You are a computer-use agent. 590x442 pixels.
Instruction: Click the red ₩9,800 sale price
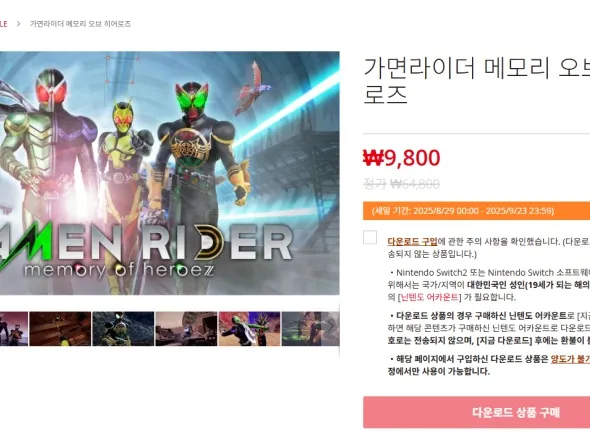(401, 158)
